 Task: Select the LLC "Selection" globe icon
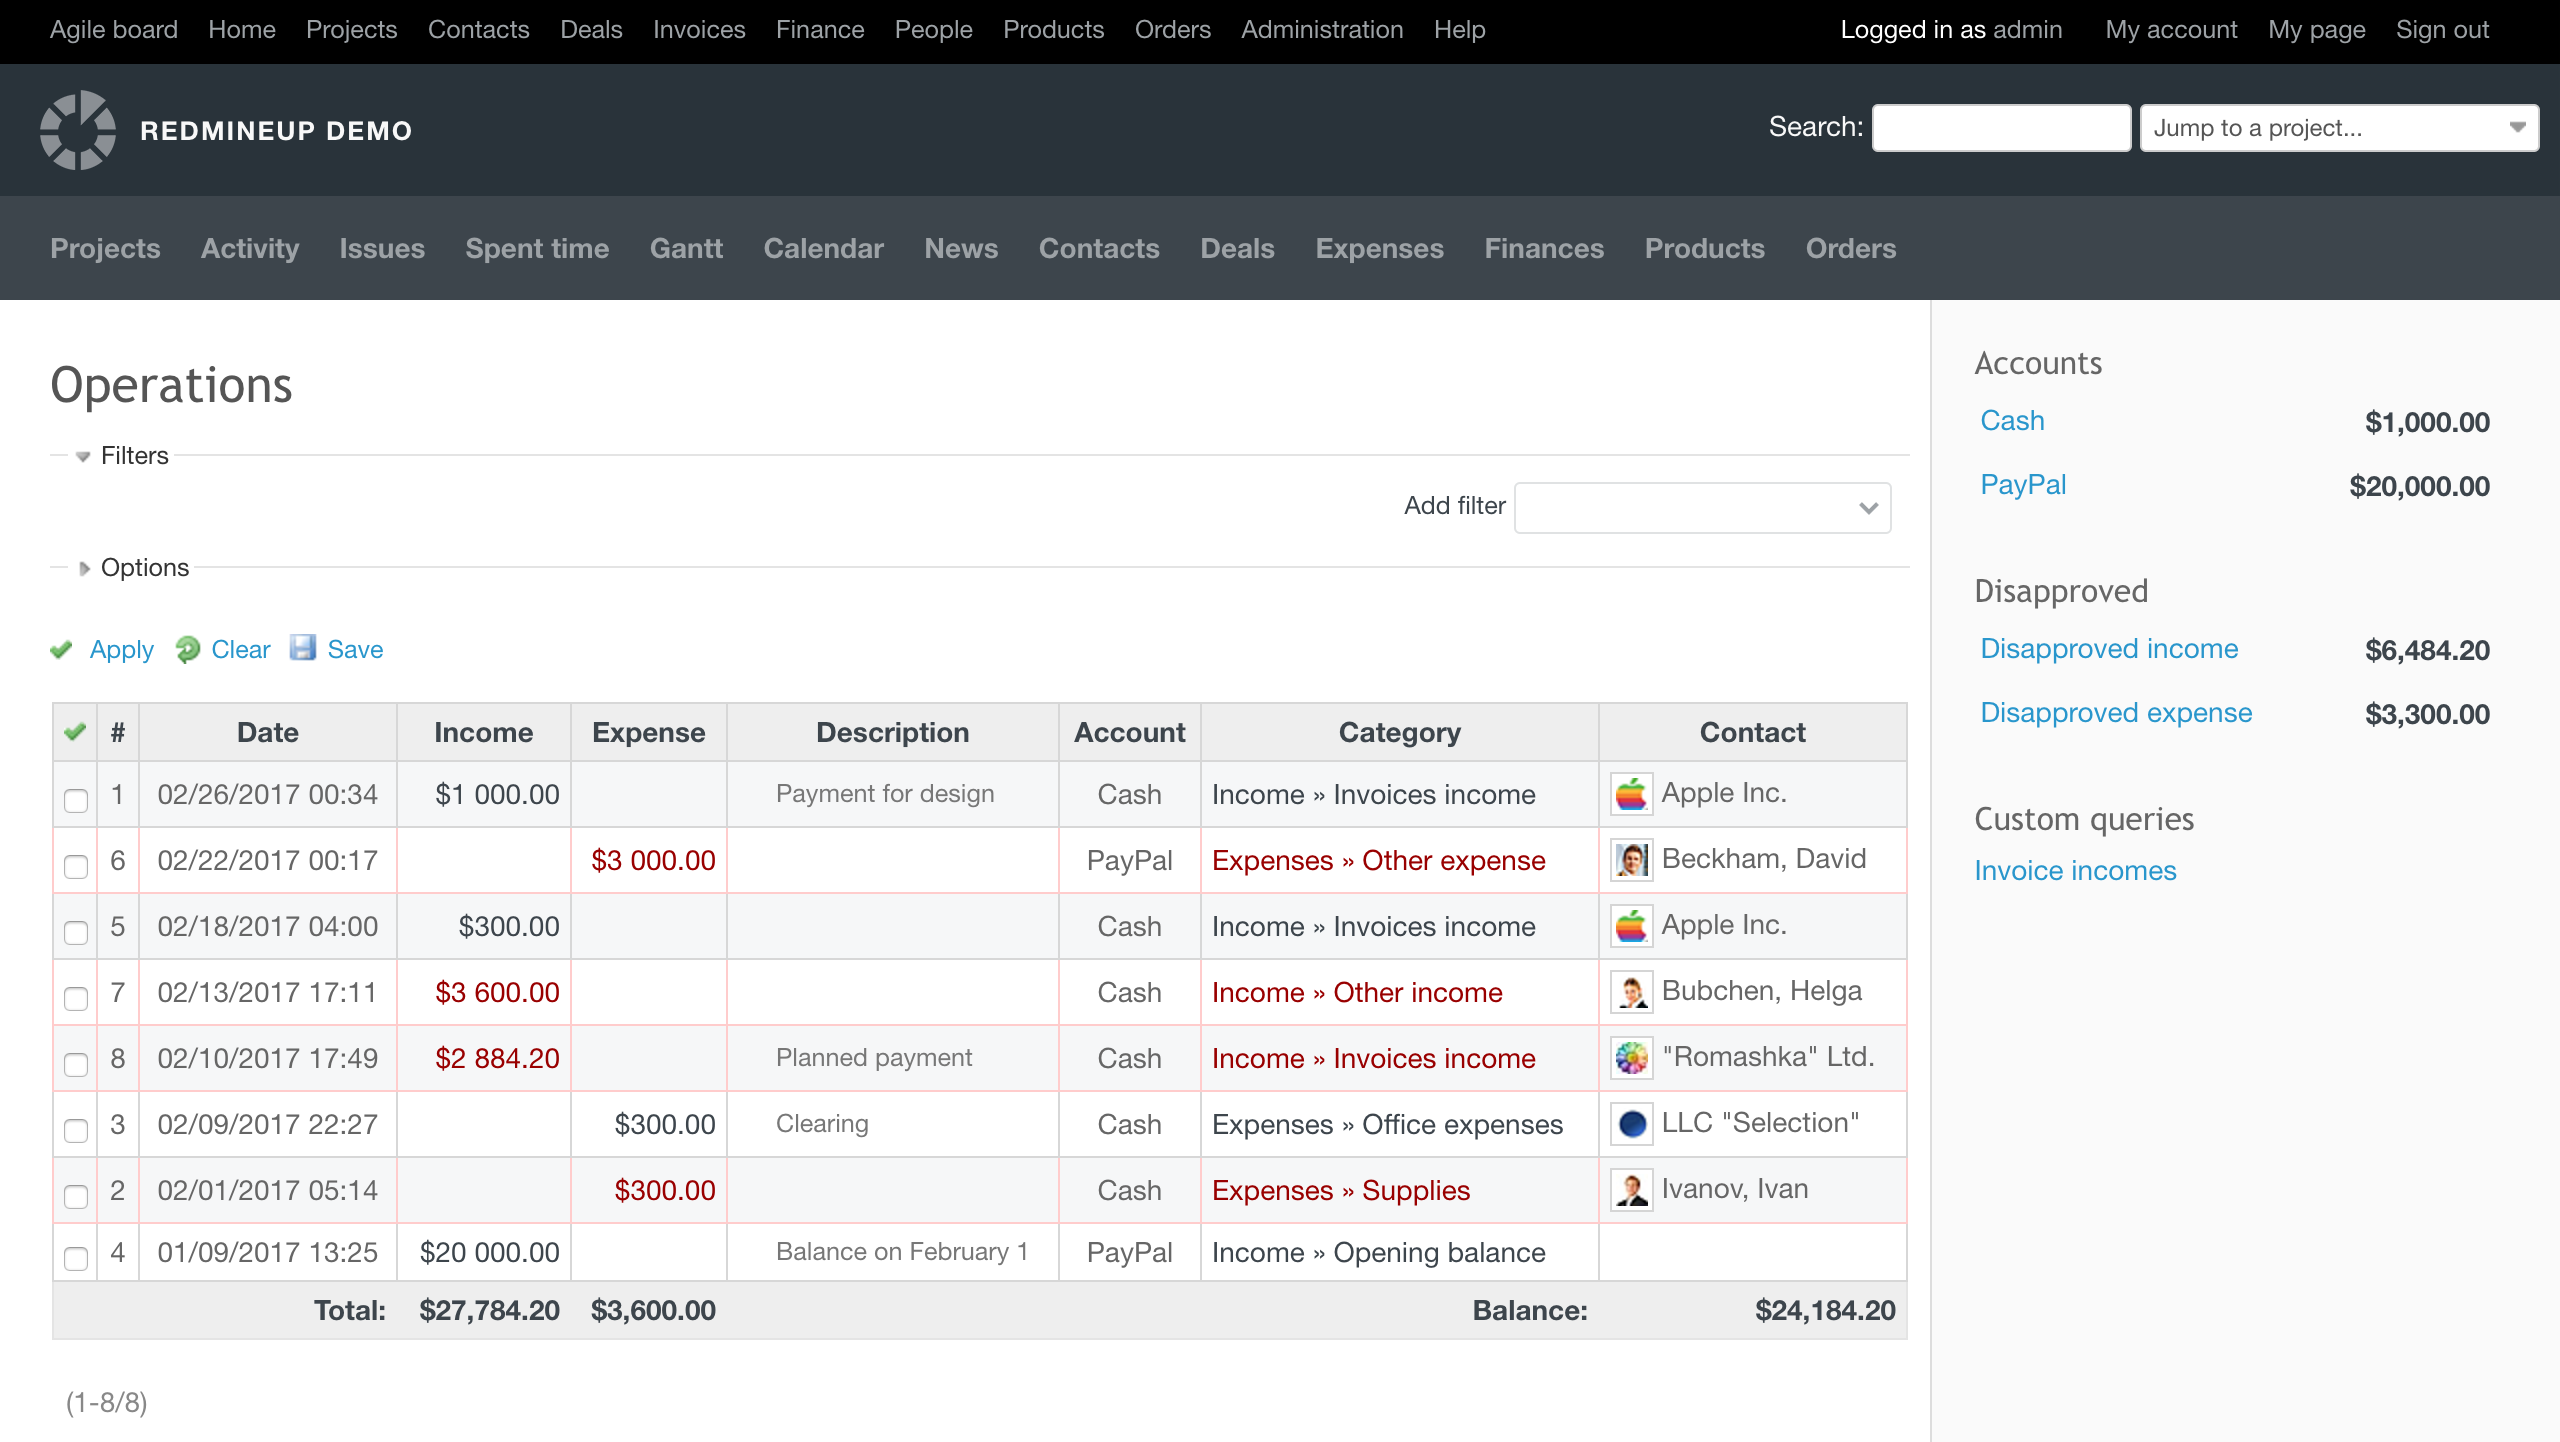[1632, 1123]
